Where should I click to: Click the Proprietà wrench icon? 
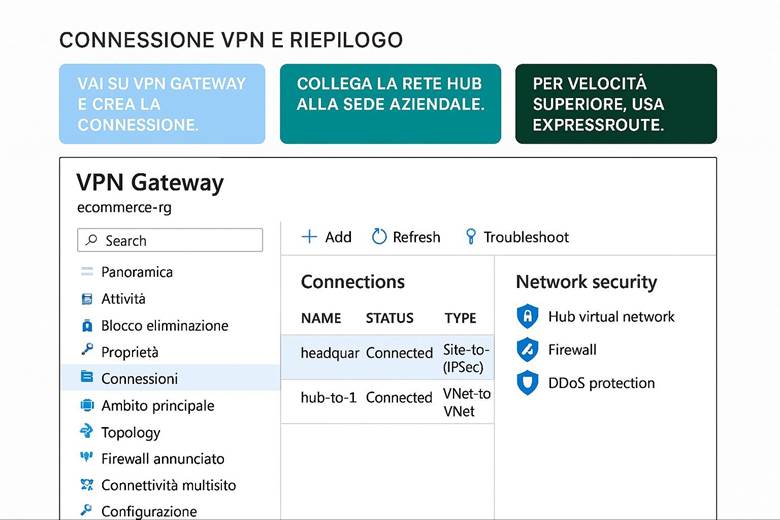(86, 352)
